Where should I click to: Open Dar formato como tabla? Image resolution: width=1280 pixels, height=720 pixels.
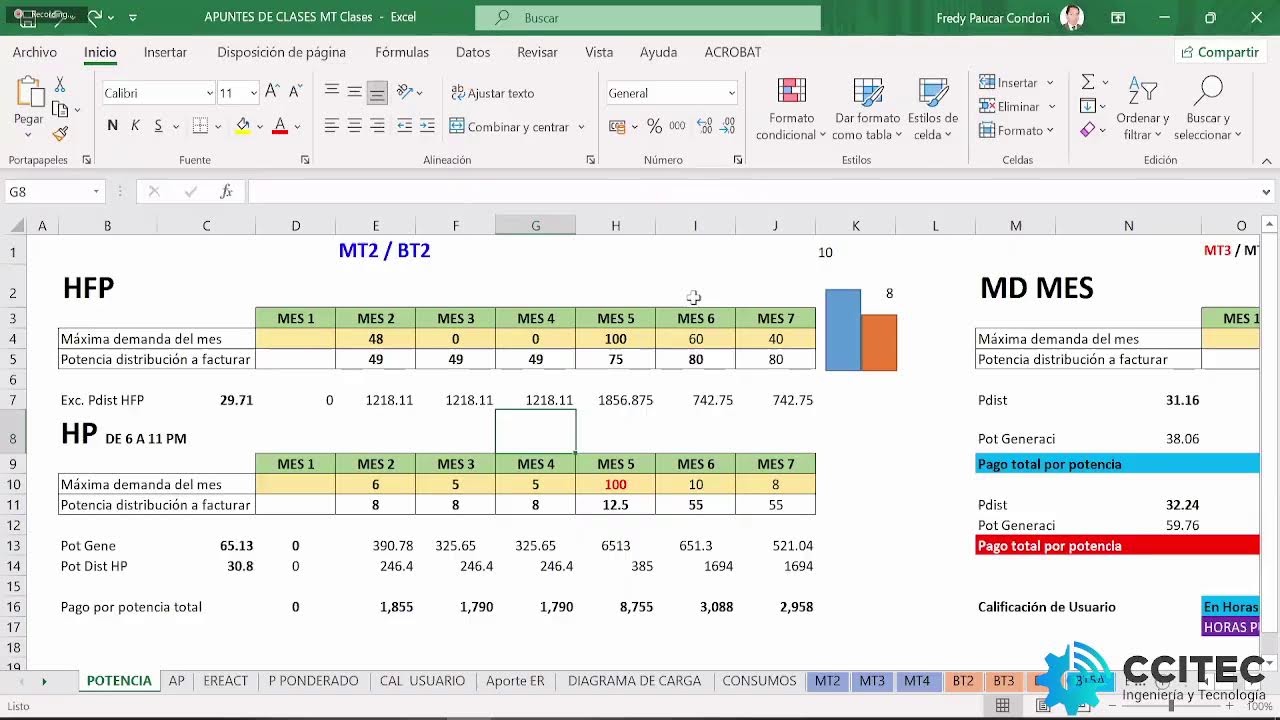pyautogui.click(x=867, y=109)
